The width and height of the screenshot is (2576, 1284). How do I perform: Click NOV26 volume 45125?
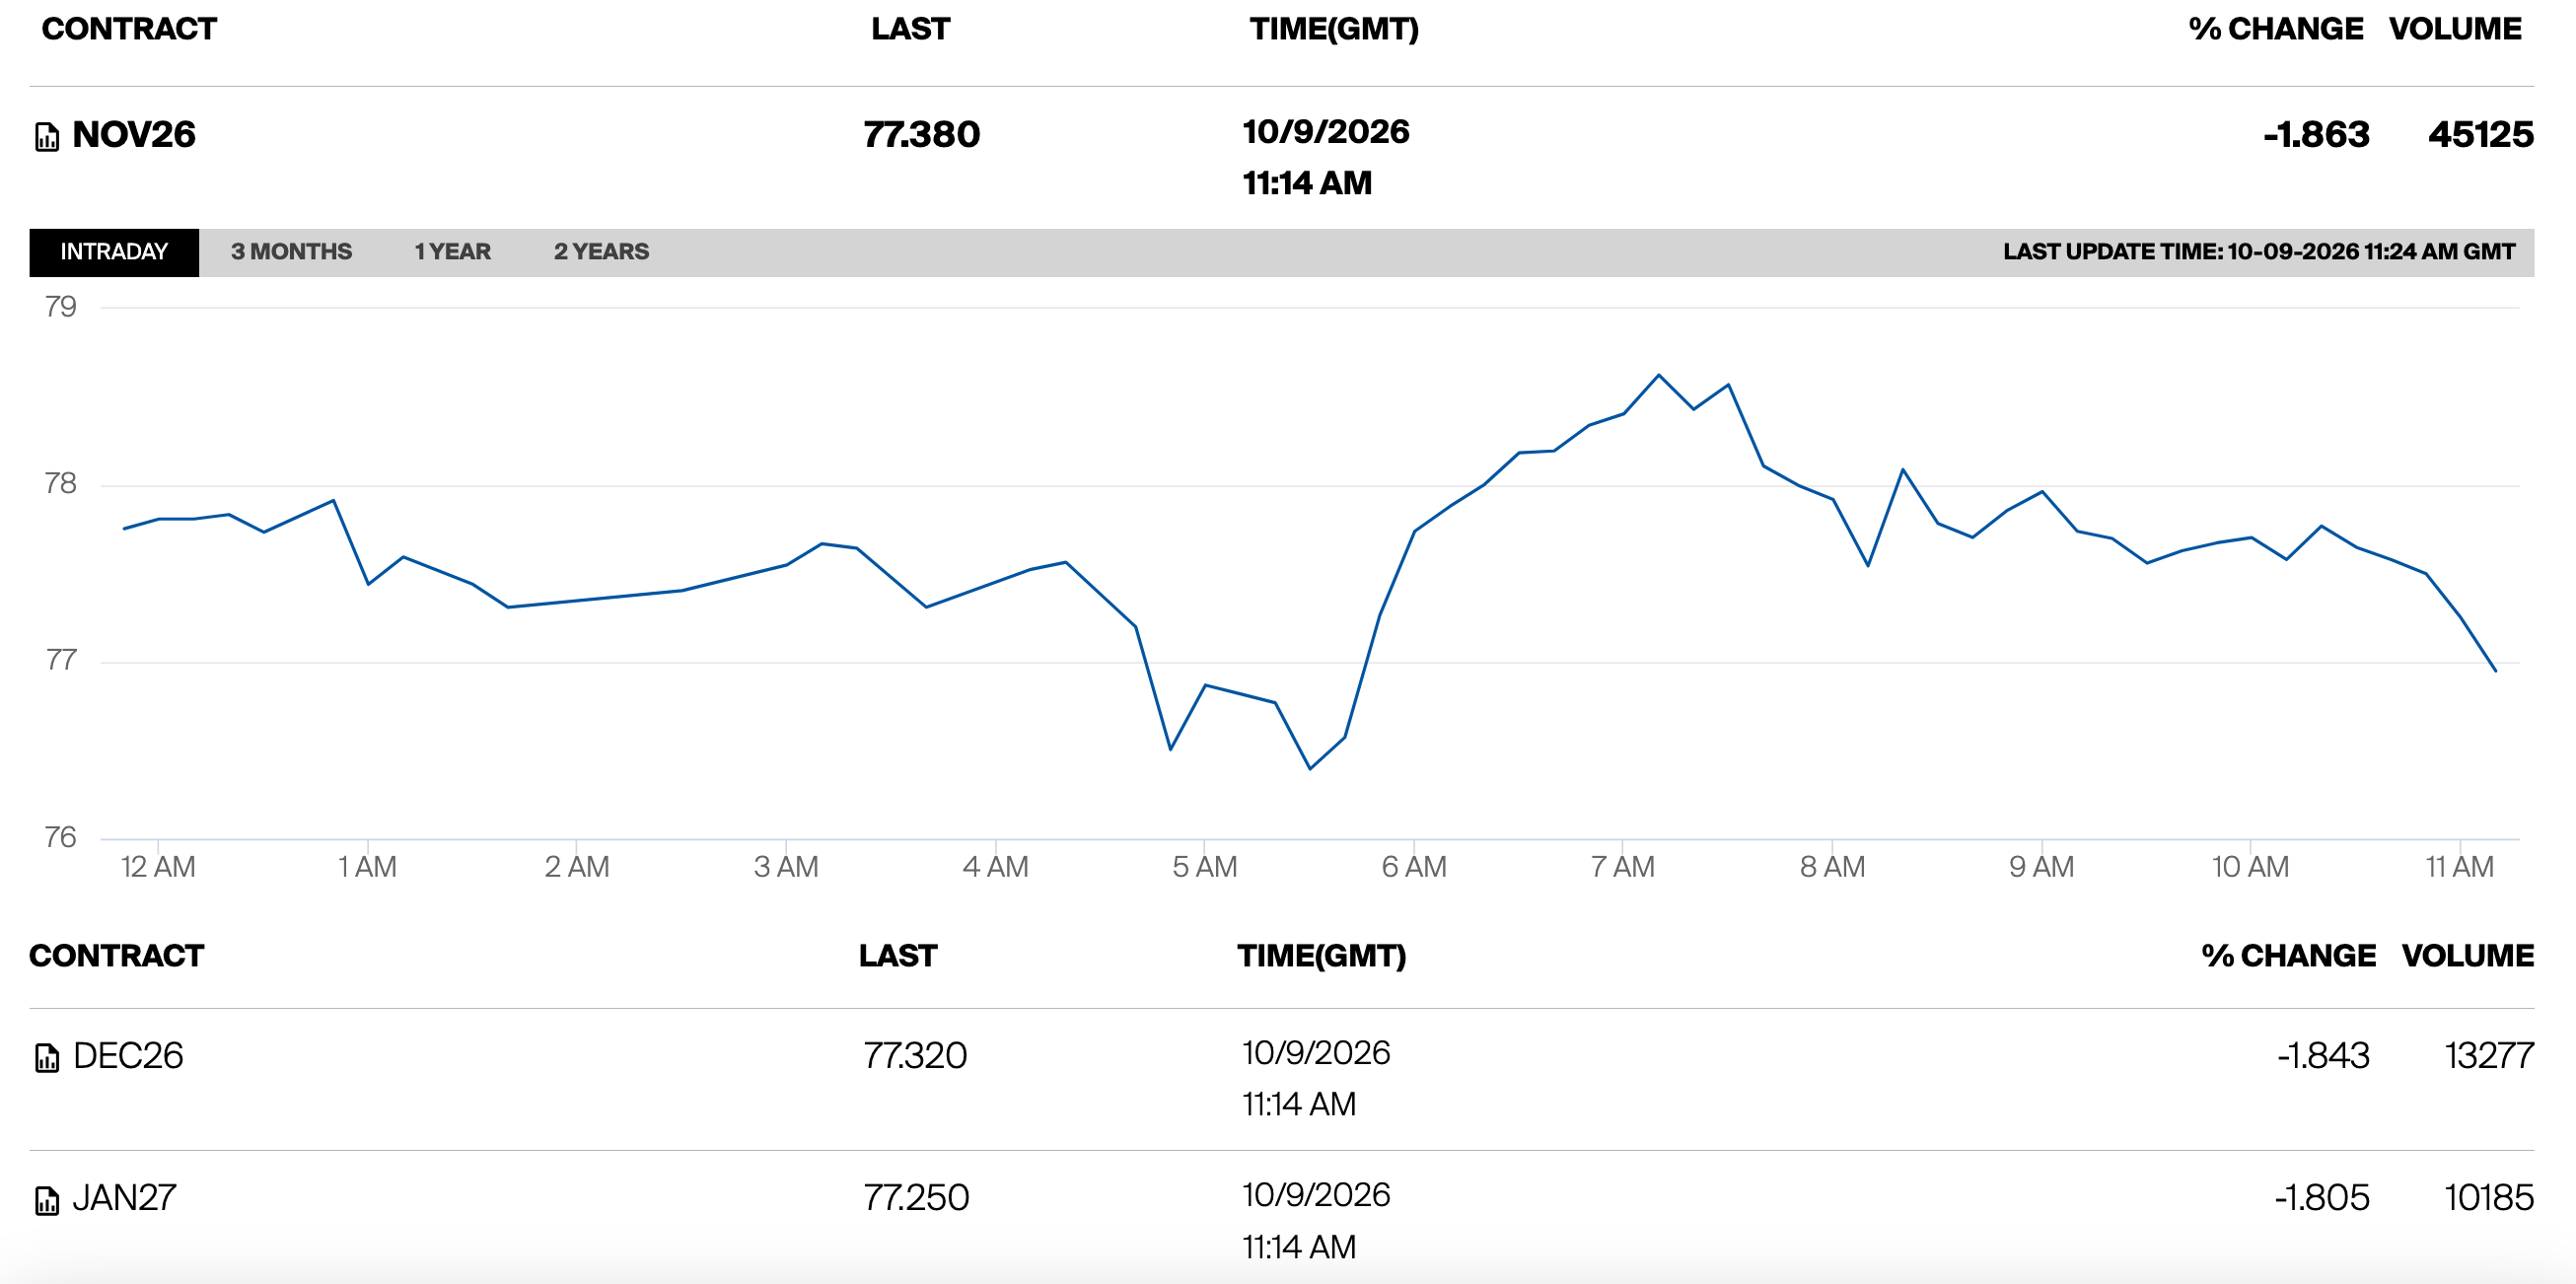(x=2481, y=135)
